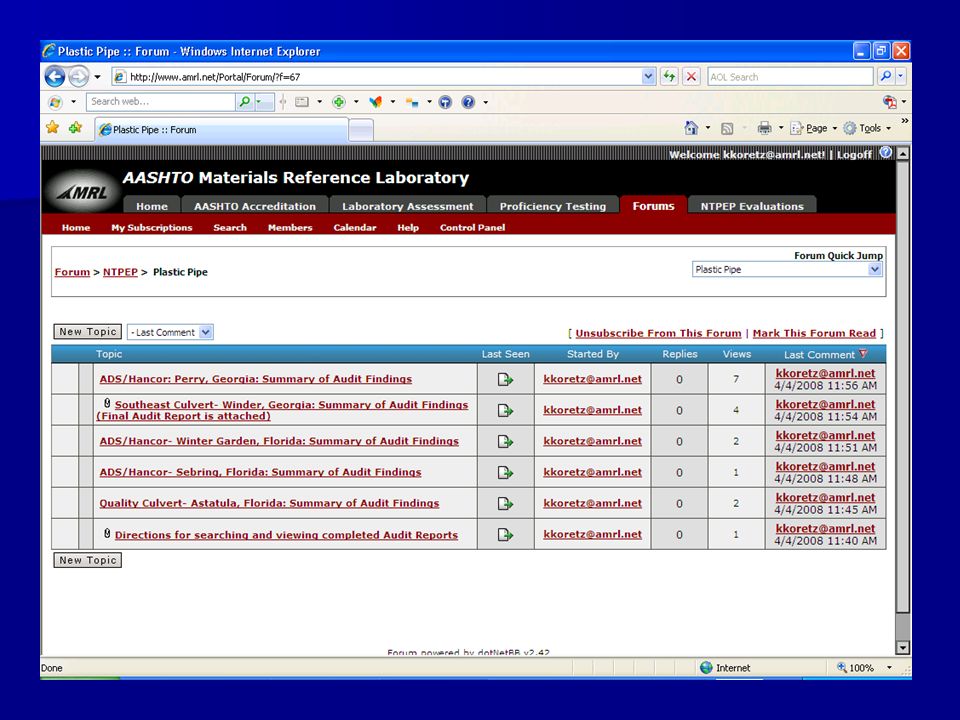Viewport: 960px width, 720px height.
Task: Click the browser Home house icon
Action: (x=691, y=128)
